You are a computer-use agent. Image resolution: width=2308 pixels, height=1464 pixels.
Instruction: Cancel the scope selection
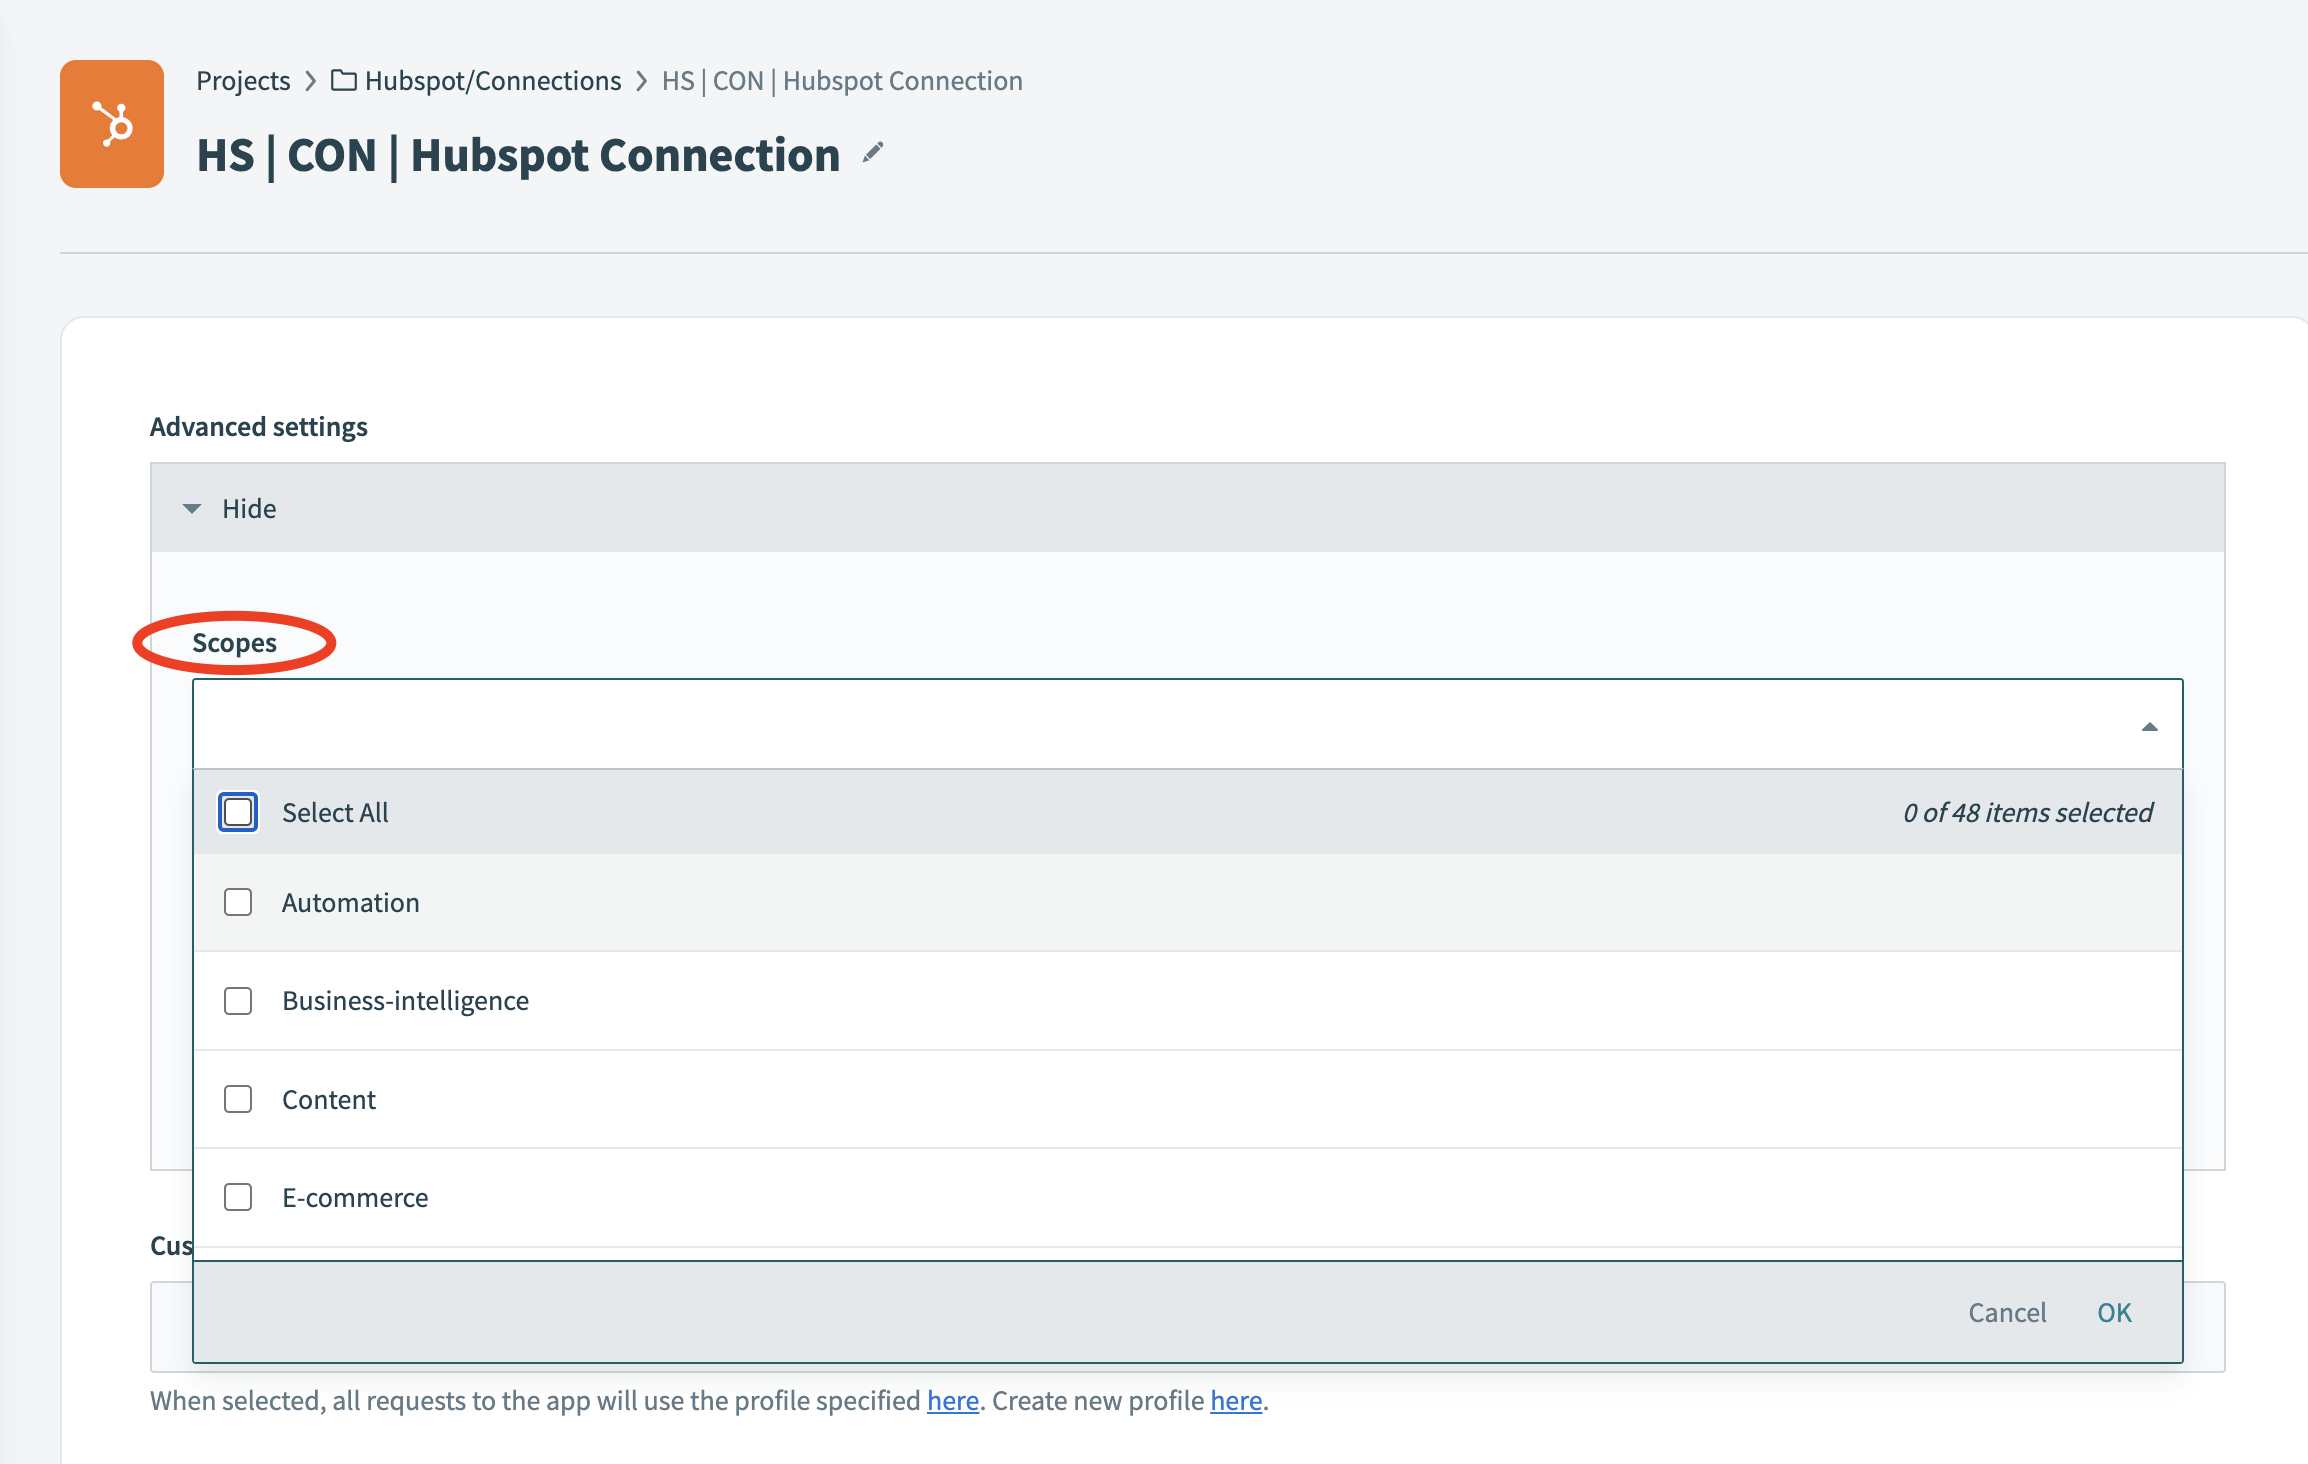pos(2007,1312)
